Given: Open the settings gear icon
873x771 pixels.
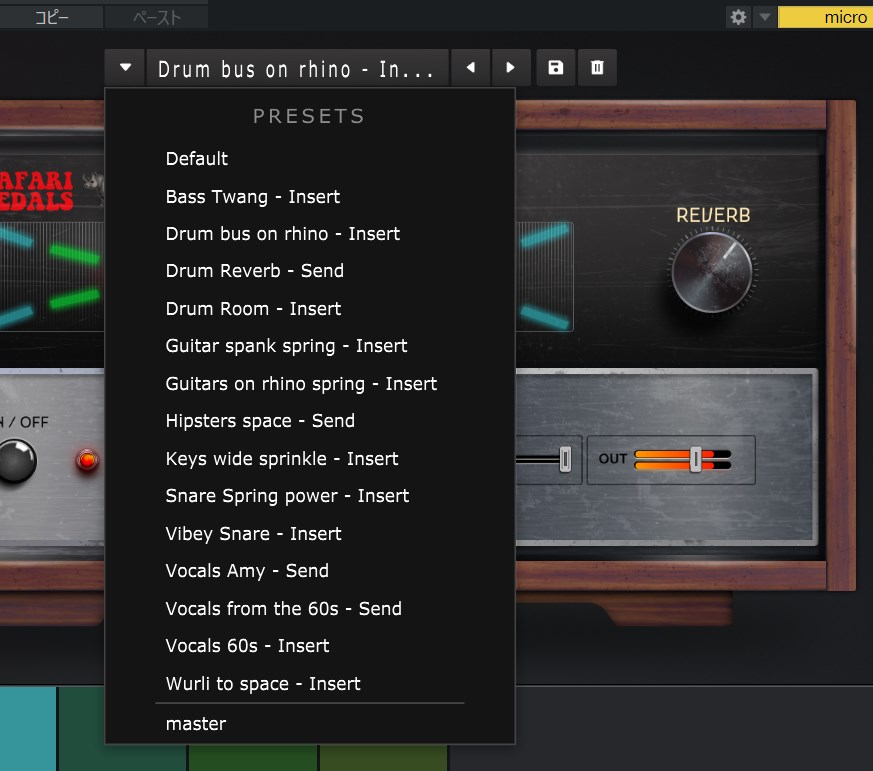Looking at the screenshot, I should [738, 17].
